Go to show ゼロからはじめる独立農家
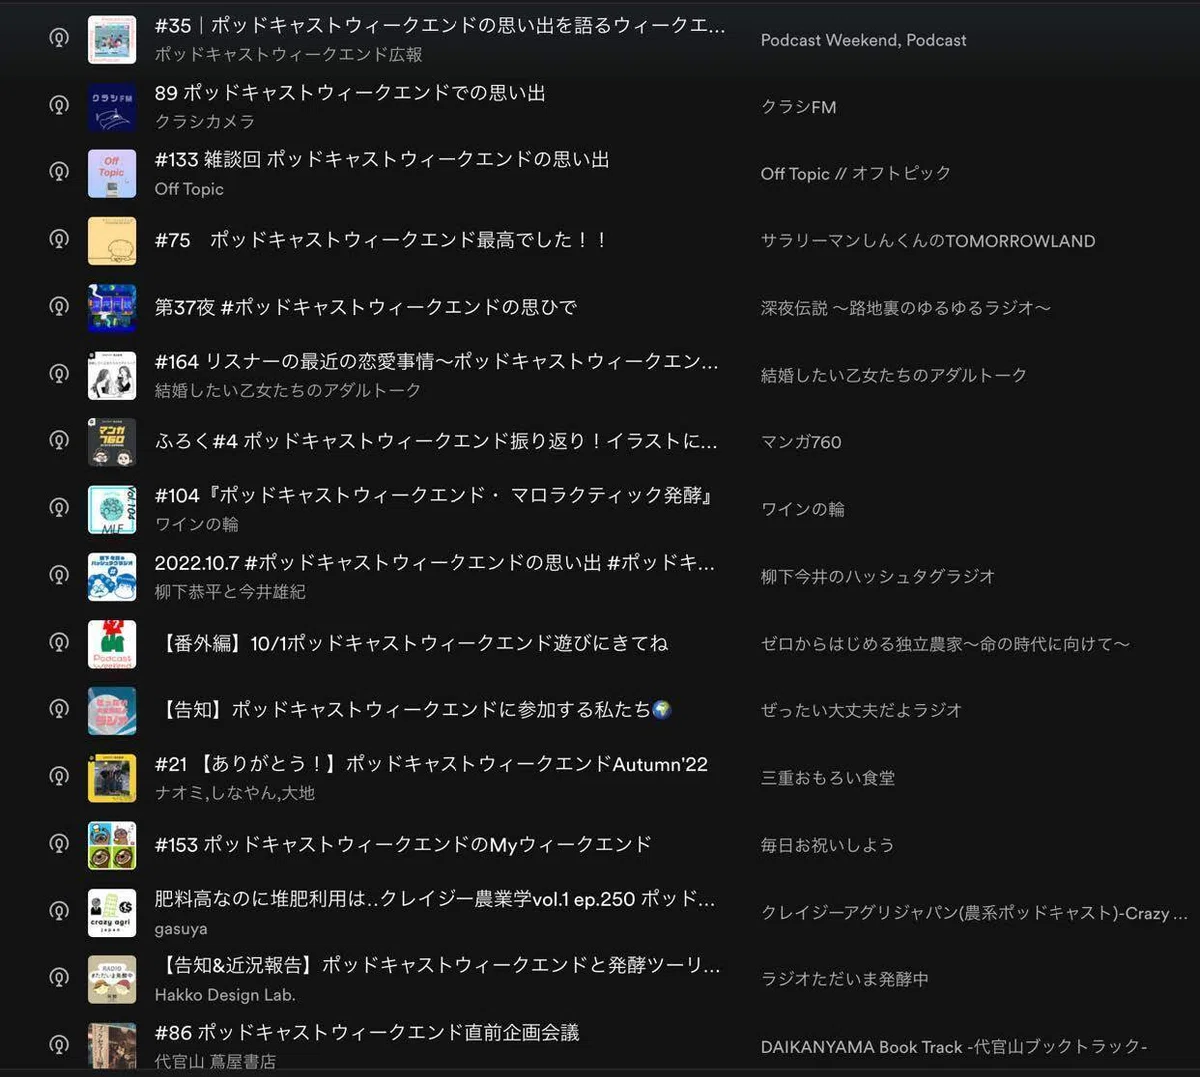Image resolution: width=1200 pixels, height=1077 pixels. pyautogui.click(x=945, y=644)
